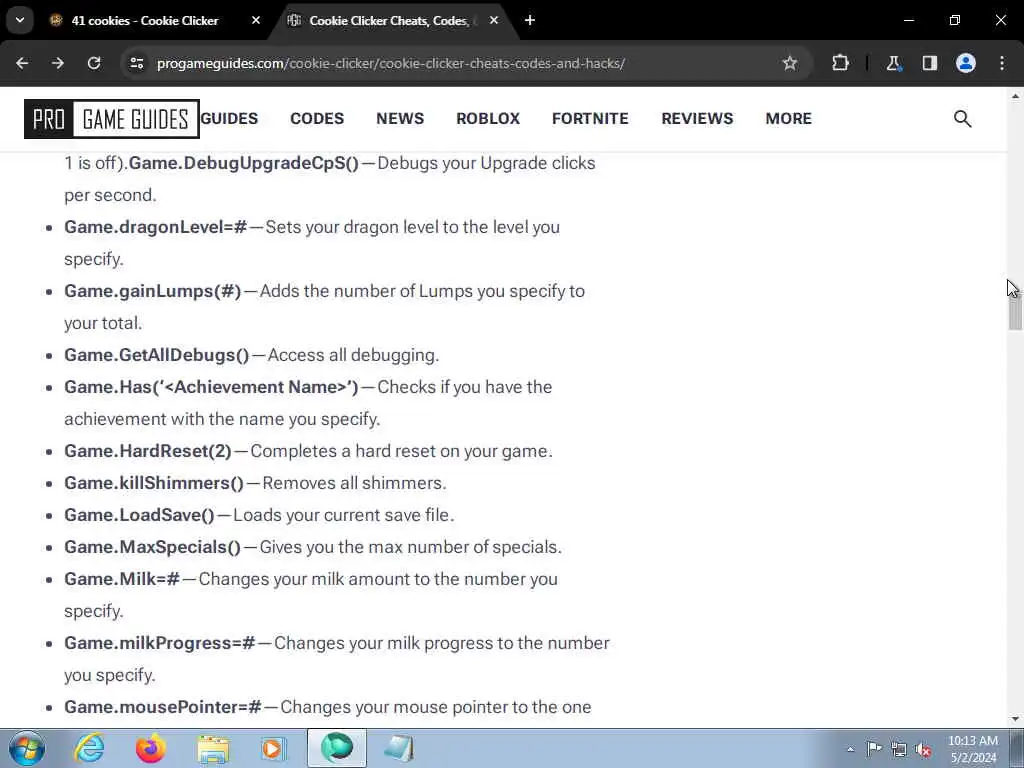Select the Cookie Clicker Cheats, Codes tab
Viewport: 1024px width, 768px height.
[389, 21]
